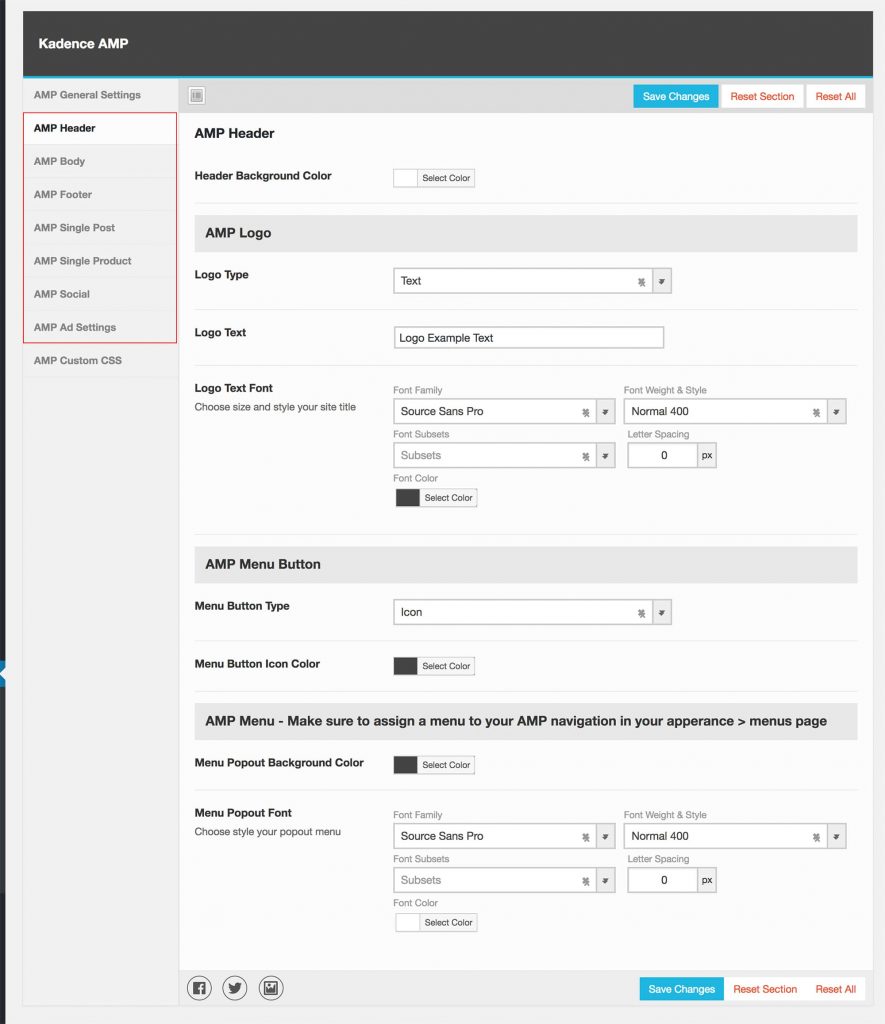Pick the Menu Popout Font Color
Image resolution: width=885 pixels, height=1024 pixels.
436,923
